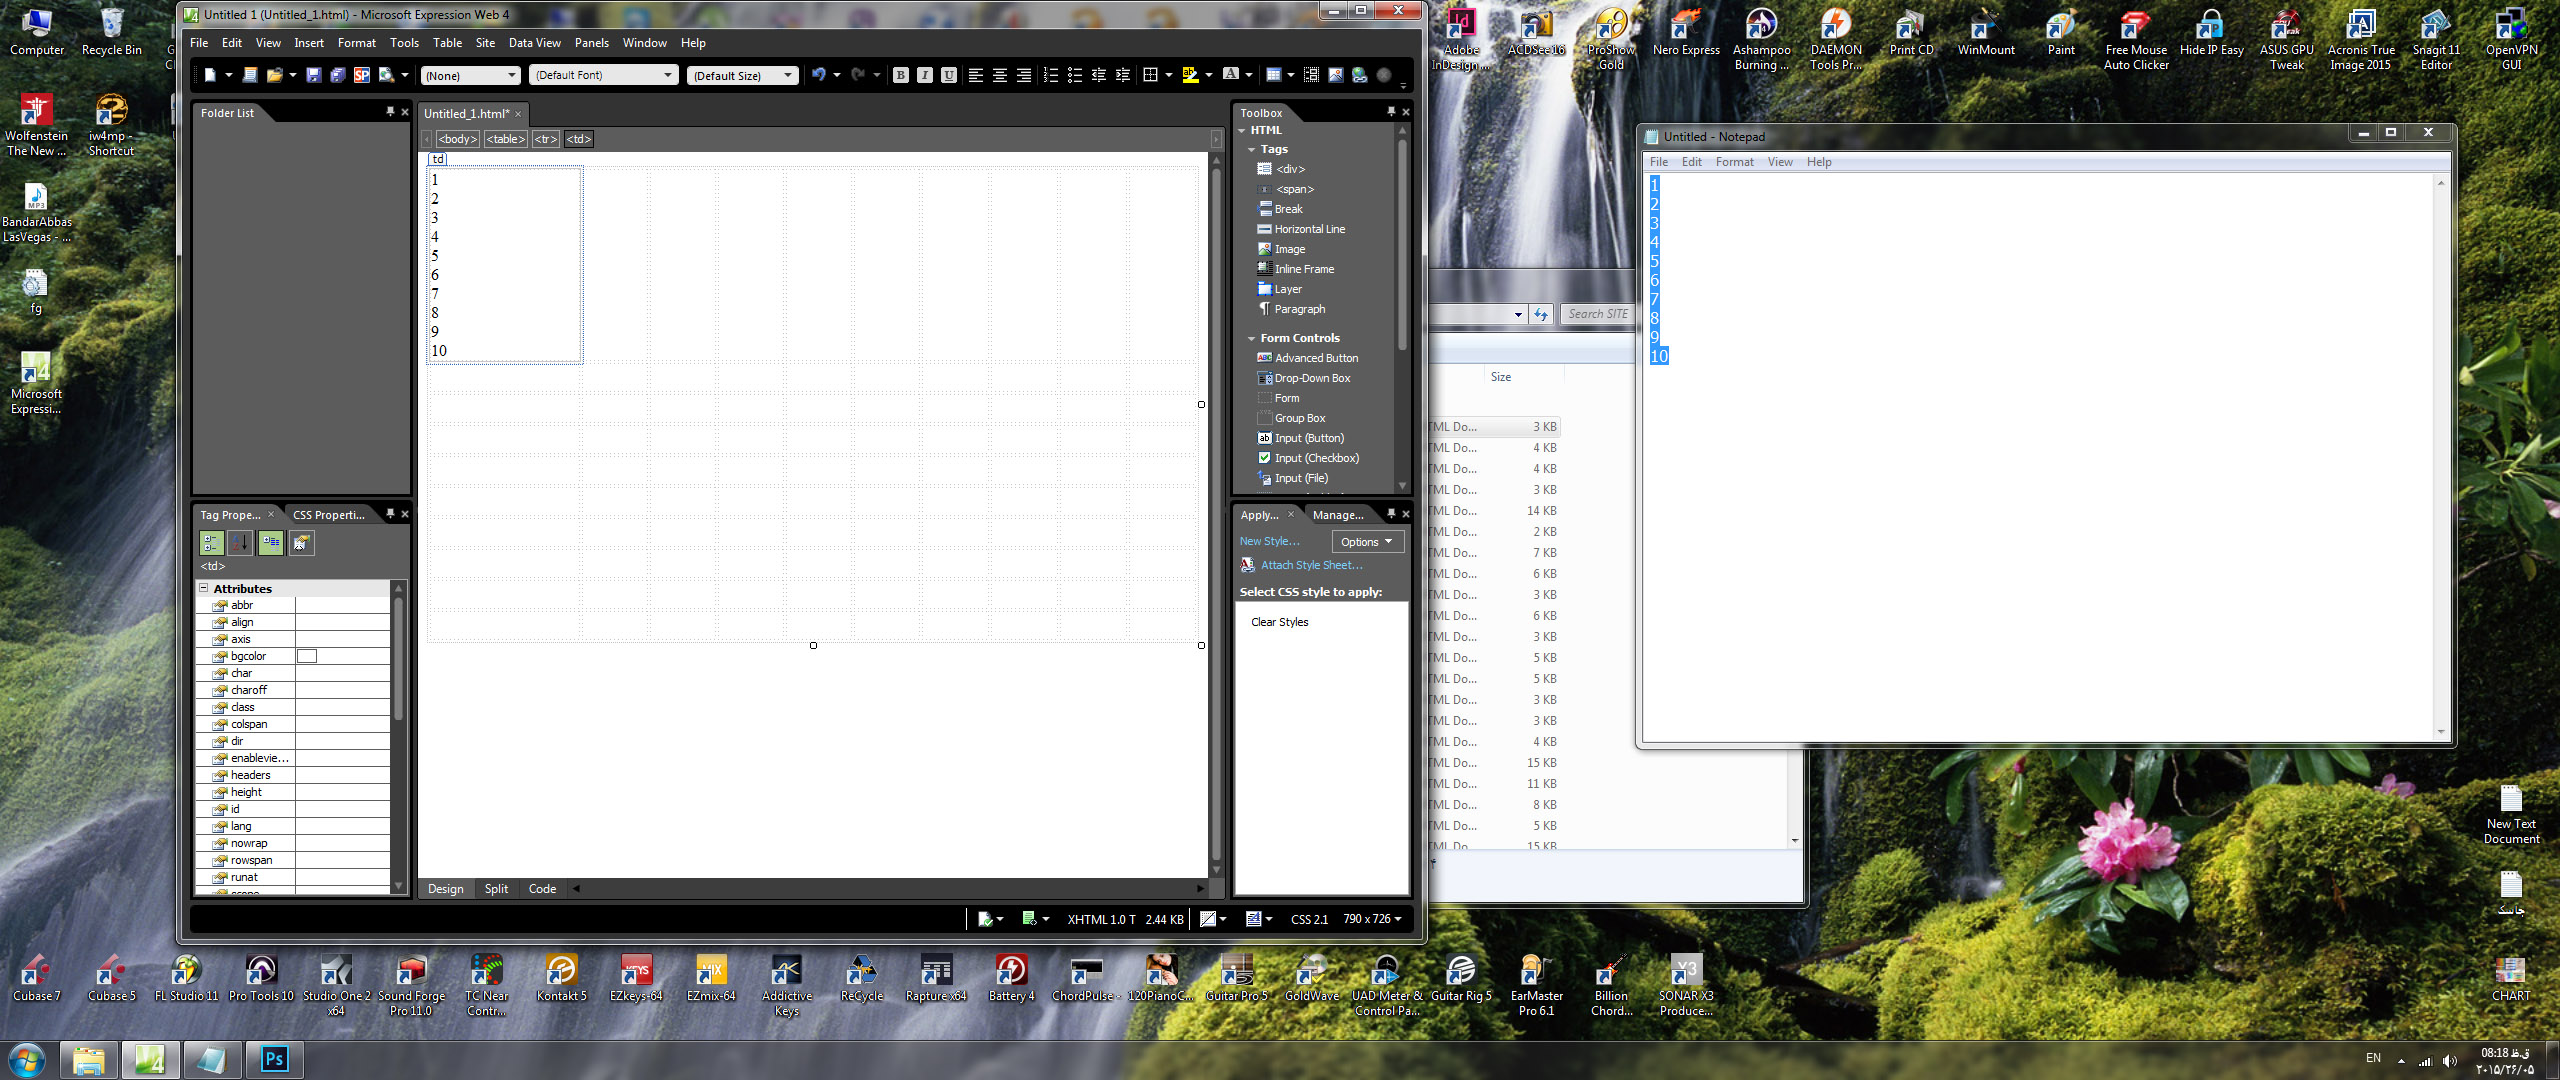The width and height of the screenshot is (2560, 1080).
Task: Open the Table menu
Action: pyautogui.click(x=447, y=43)
